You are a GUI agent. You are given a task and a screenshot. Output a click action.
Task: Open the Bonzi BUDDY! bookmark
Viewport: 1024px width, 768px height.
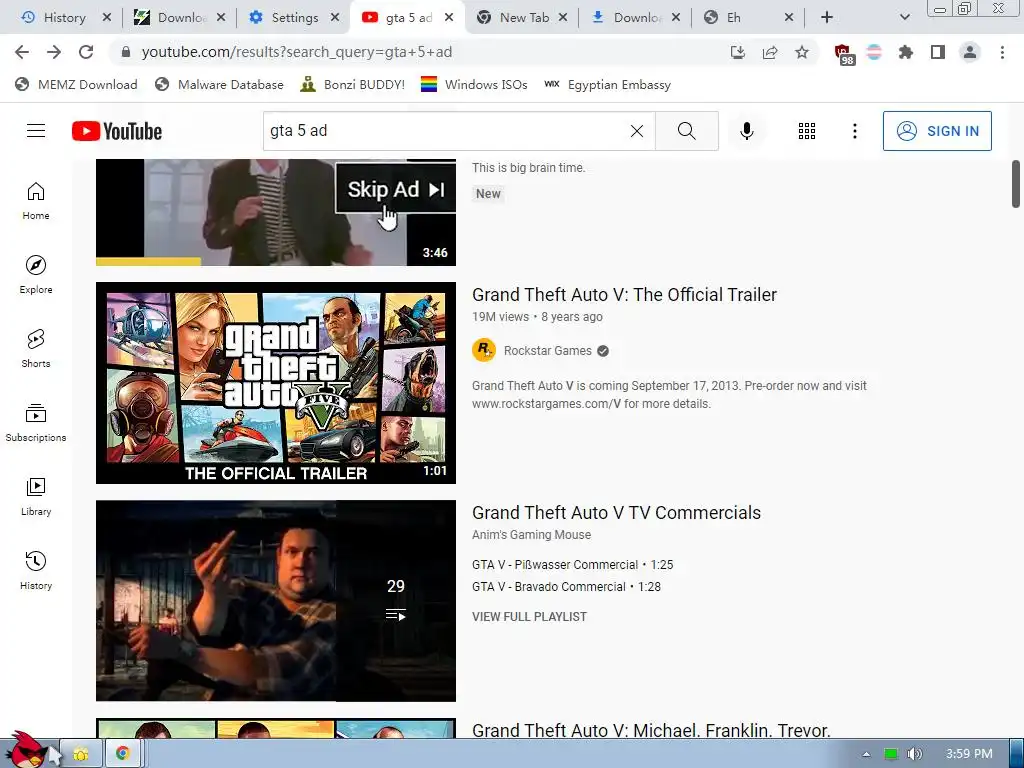click(353, 84)
